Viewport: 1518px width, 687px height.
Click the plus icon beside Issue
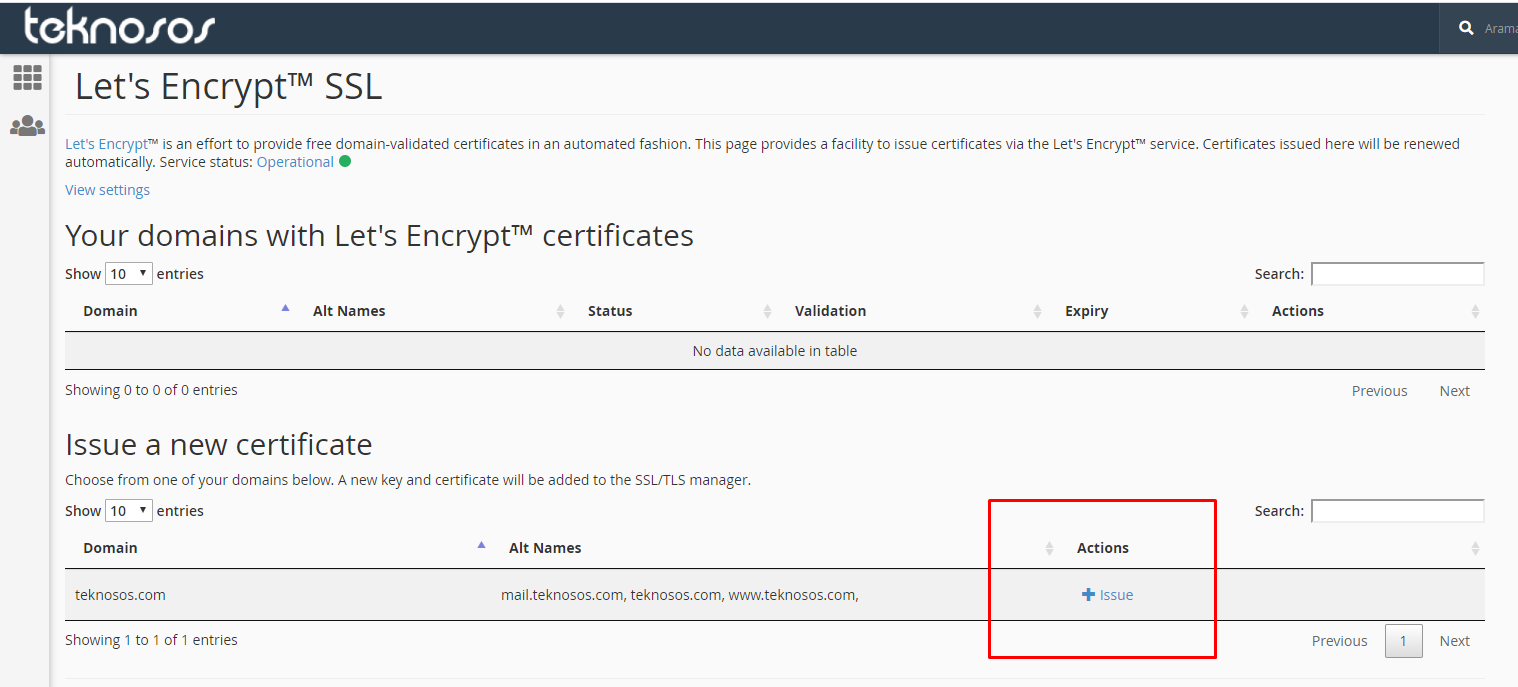pos(1088,595)
